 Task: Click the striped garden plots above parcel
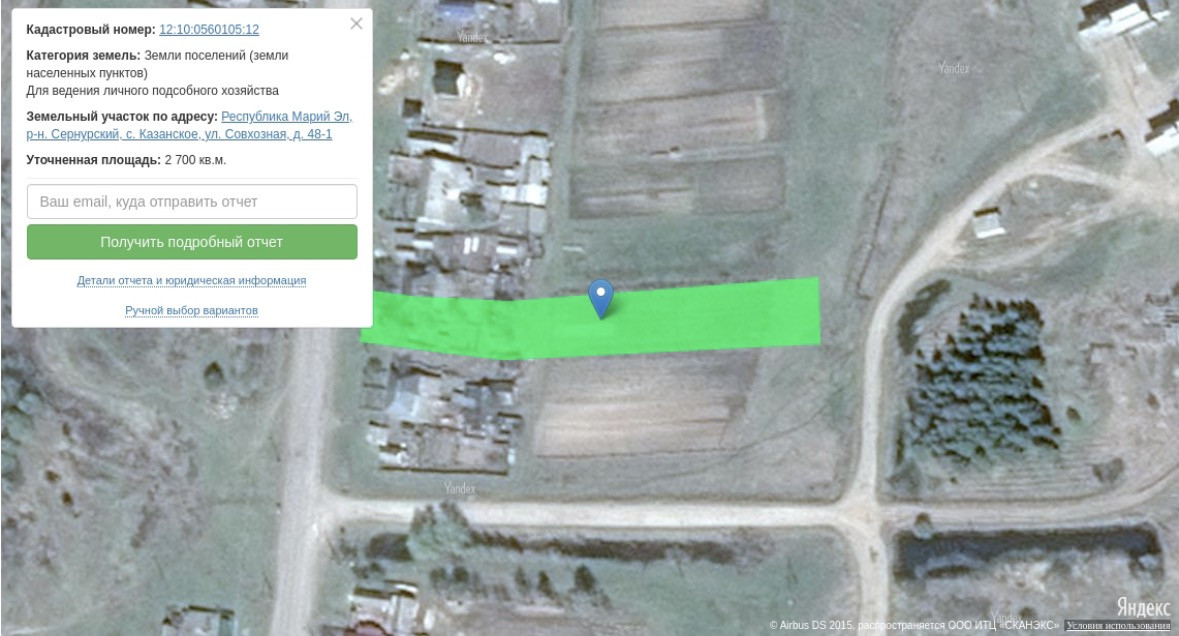click(x=677, y=113)
